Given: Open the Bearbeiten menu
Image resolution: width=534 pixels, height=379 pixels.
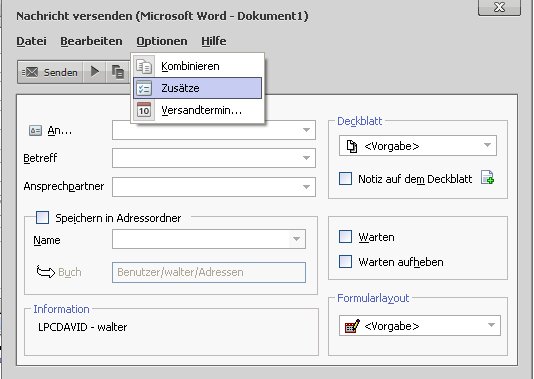Looking at the screenshot, I should coord(91,41).
